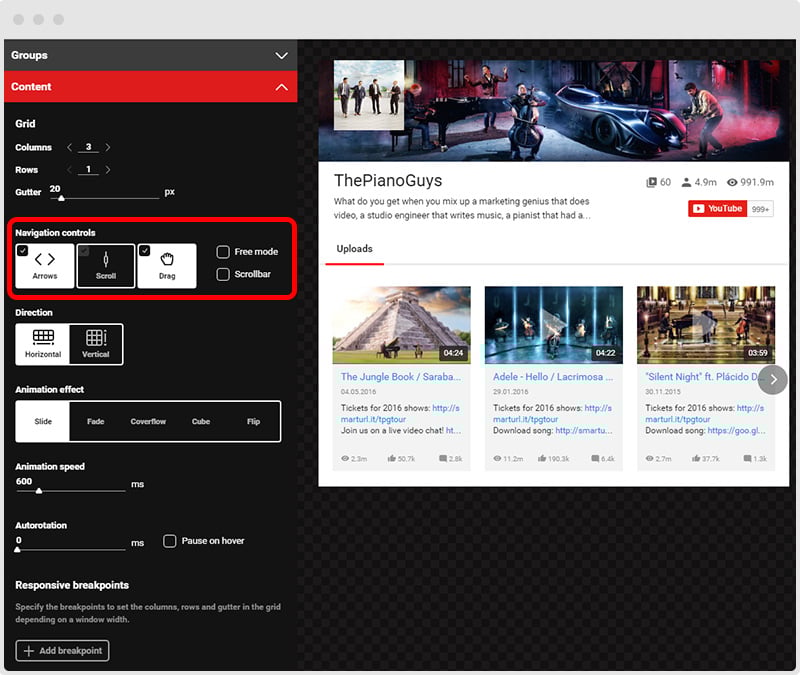Click Silent Night ft. Plácido title link
The image size is (800, 675).
point(704,377)
